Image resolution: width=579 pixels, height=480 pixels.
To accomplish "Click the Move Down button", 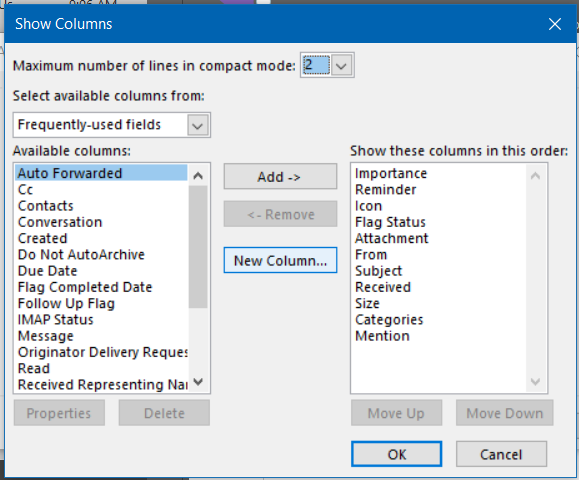I will [504, 413].
